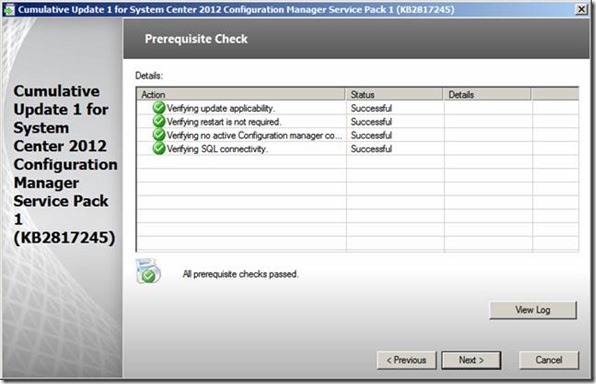The width and height of the screenshot is (596, 384).
Task: Select the Verifying restart is not required row
Action: pyautogui.click(x=357, y=122)
